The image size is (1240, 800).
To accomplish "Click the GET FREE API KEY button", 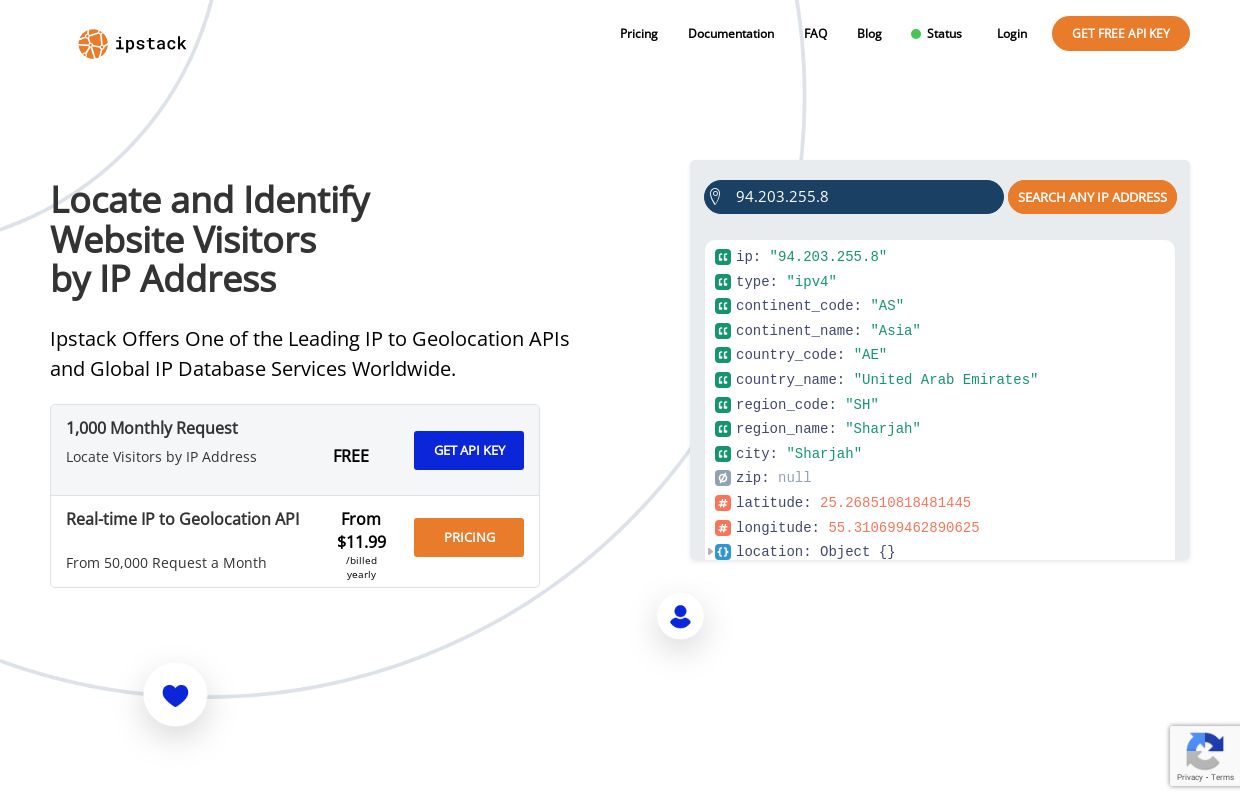I will (1121, 33).
